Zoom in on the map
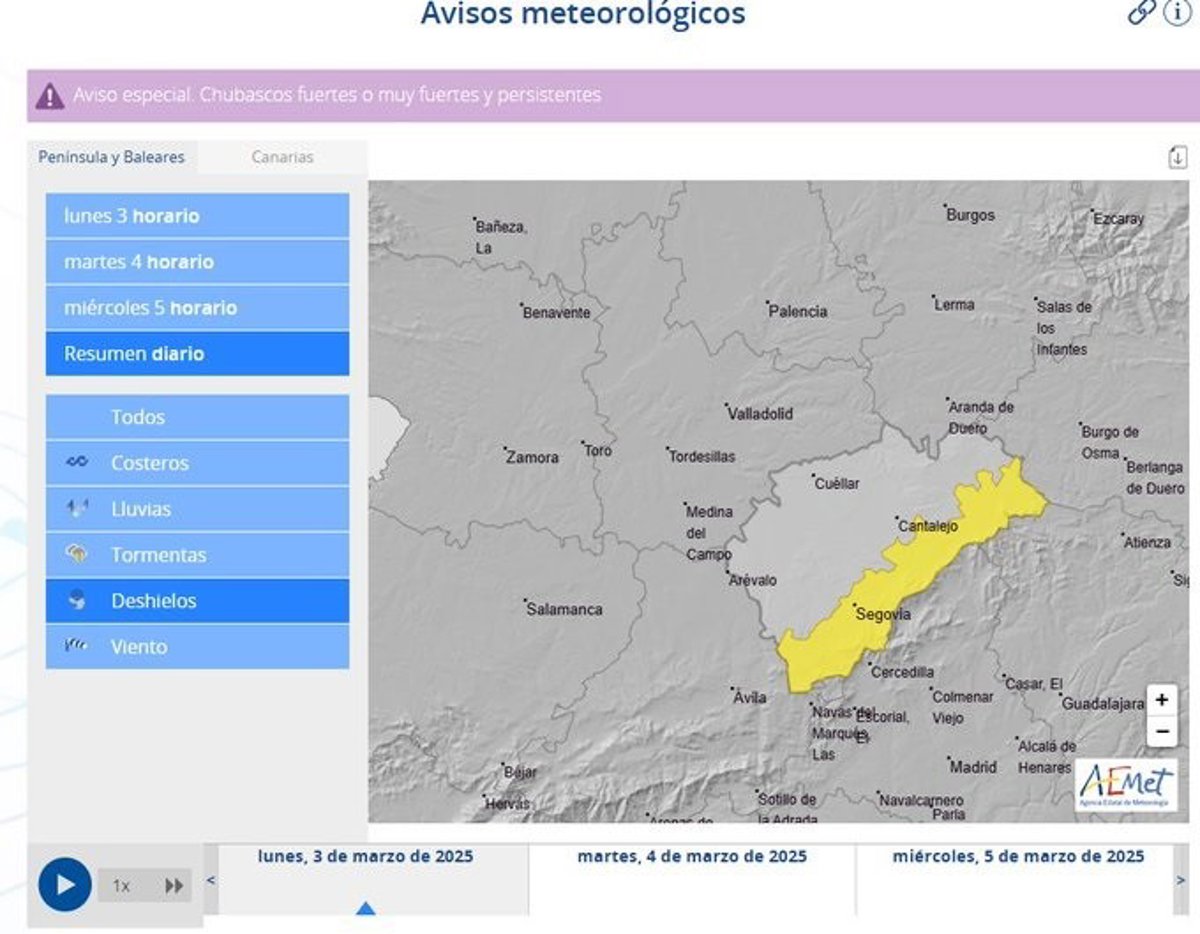Screen dimensions: 1200x934 1161,700
